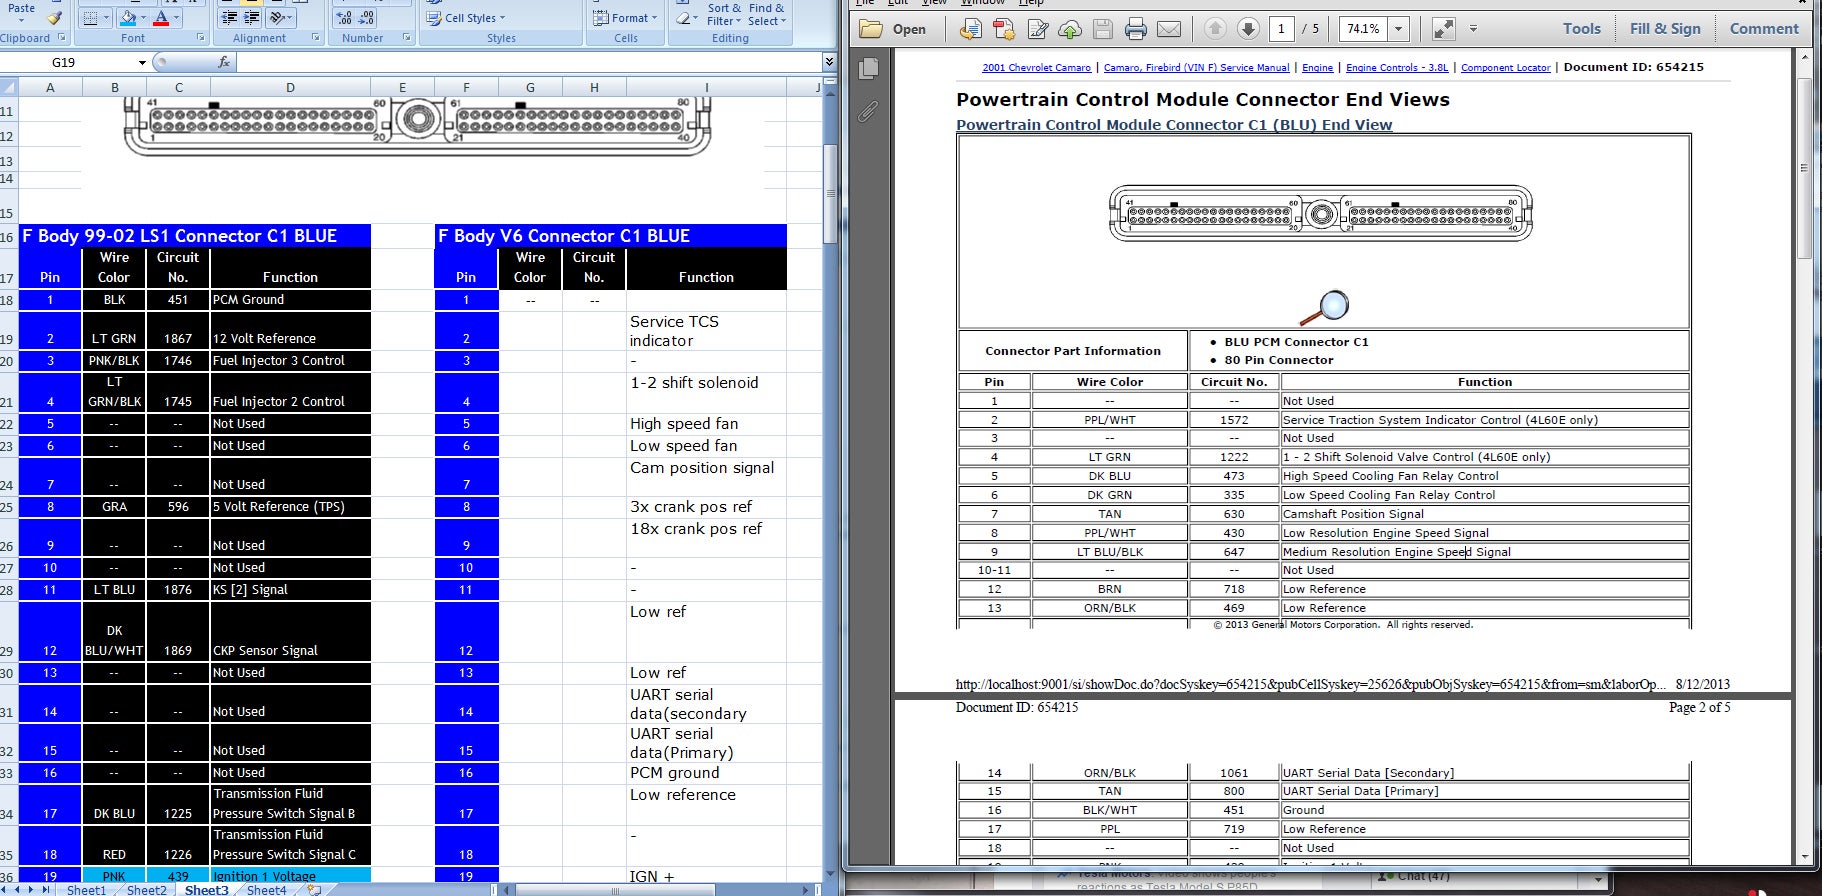Open the Engine Controls - 3.8L link

[x=1397, y=68]
